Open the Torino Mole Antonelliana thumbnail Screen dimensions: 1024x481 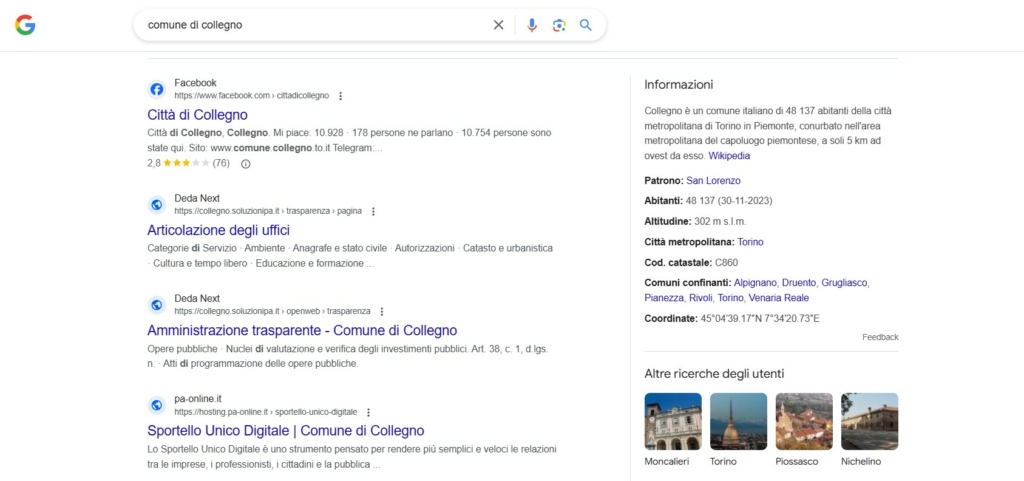[739, 421]
